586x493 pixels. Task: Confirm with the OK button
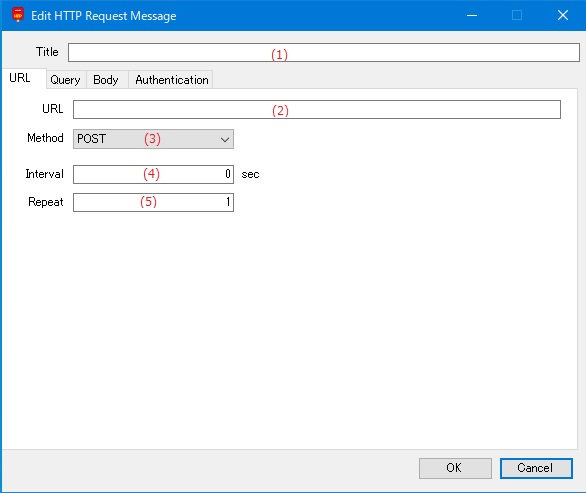455,468
